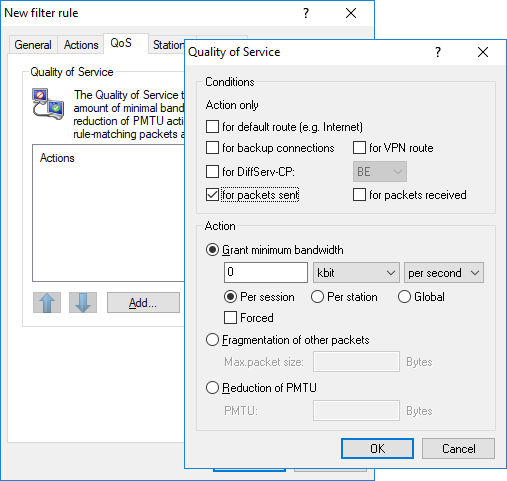Viewport: 507px width, 481px height.
Task: Click the move down arrow icon
Action: coord(83,303)
